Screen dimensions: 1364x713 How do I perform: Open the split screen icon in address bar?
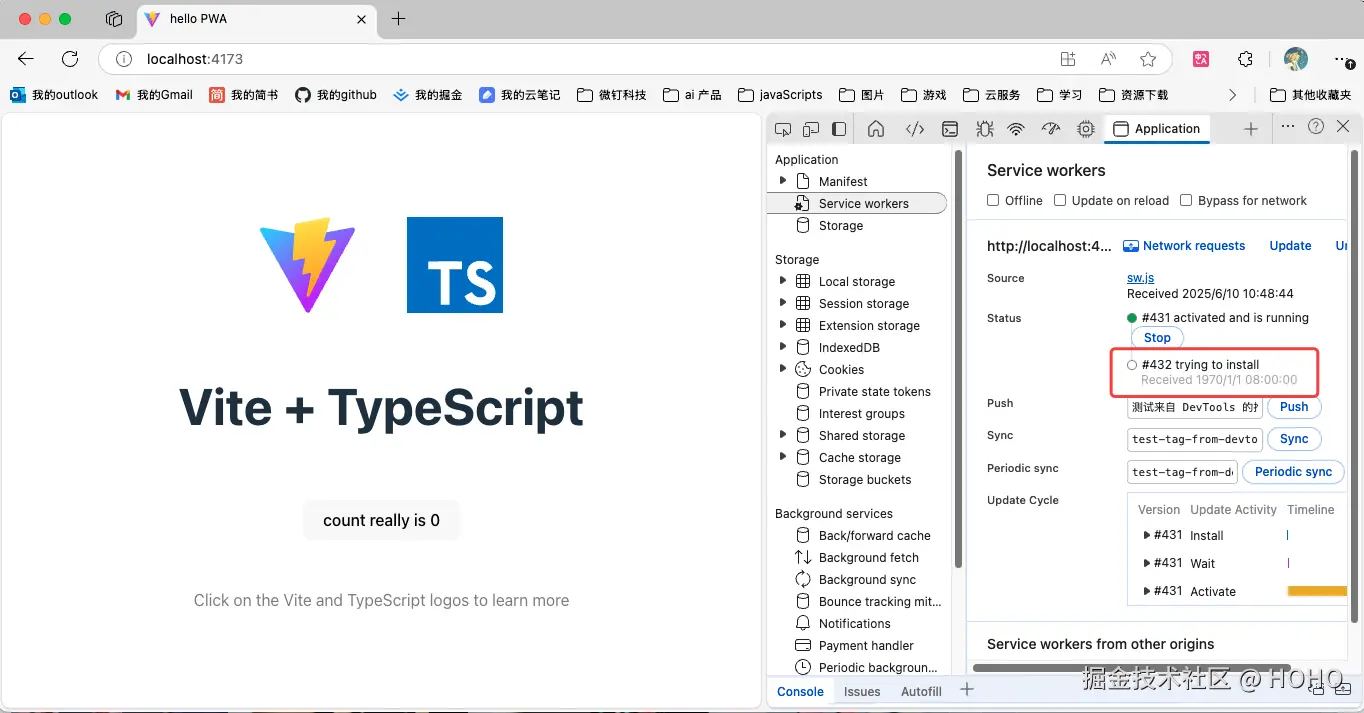click(1068, 59)
